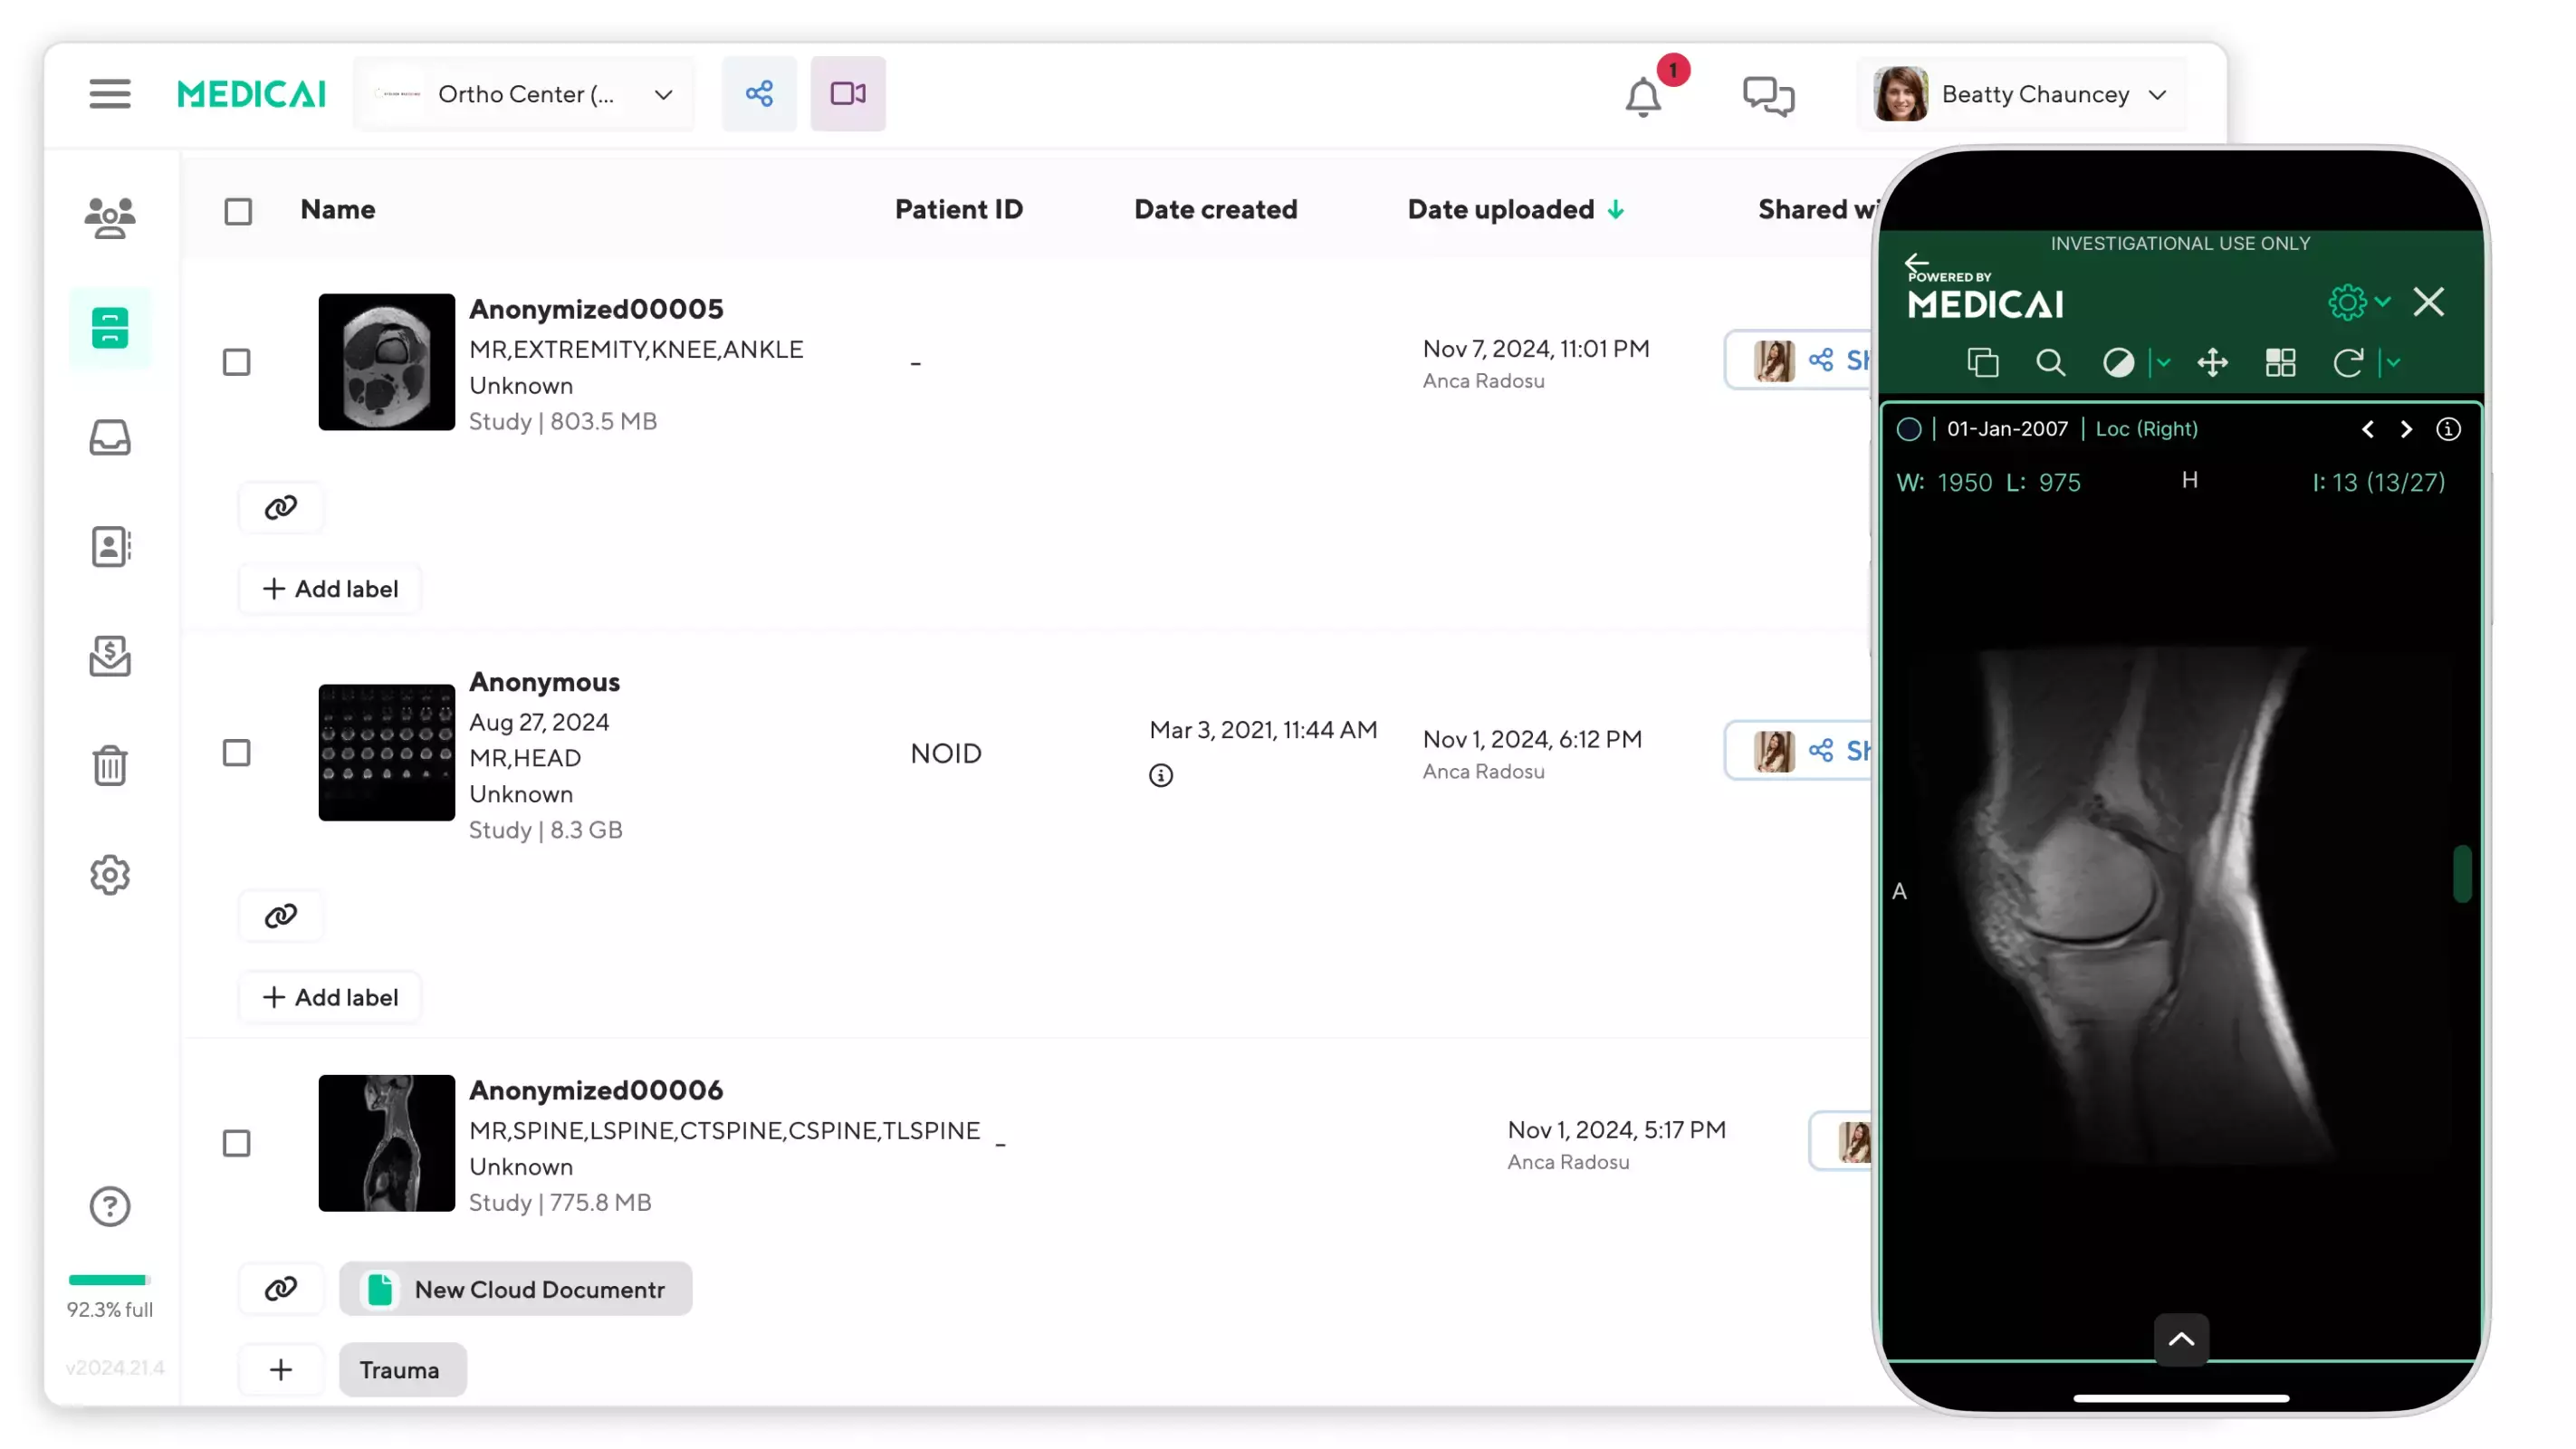
Task: Open Anonymized00006 spine thumbnail
Action: point(387,1143)
